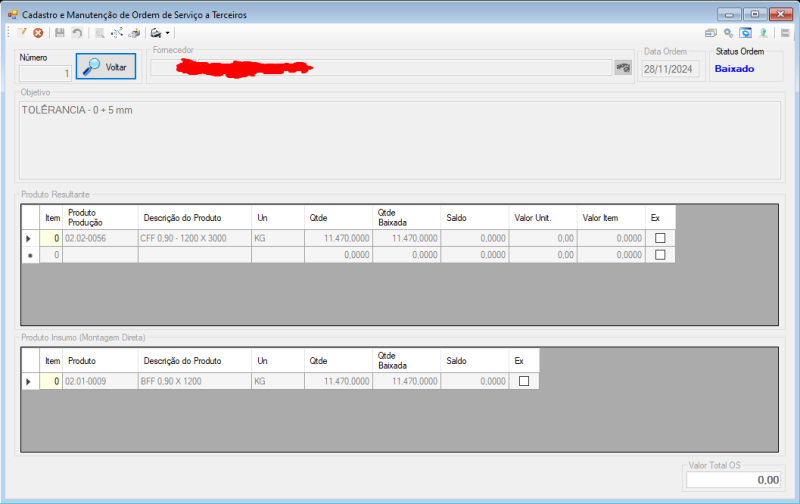Click the network nodes toolbar icon
This screenshot has width=800, height=504.
click(x=117, y=33)
